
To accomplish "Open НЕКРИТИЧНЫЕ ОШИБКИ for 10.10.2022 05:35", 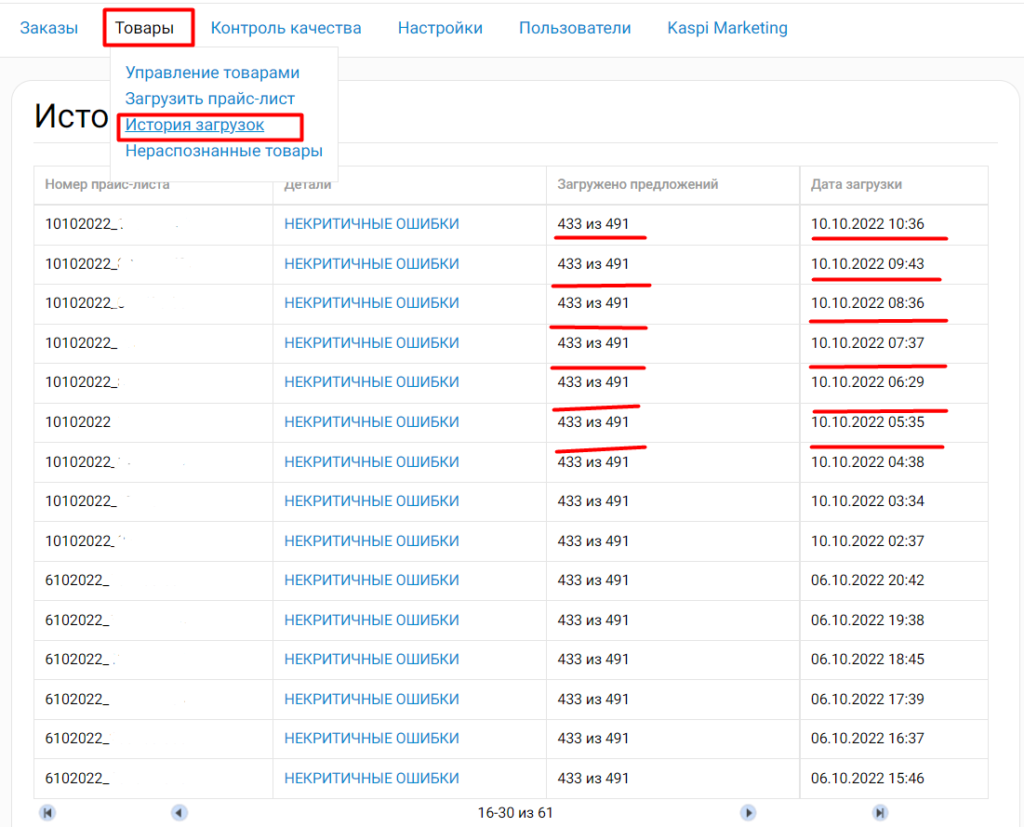I will pyautogui.click(x=372, y=422).
